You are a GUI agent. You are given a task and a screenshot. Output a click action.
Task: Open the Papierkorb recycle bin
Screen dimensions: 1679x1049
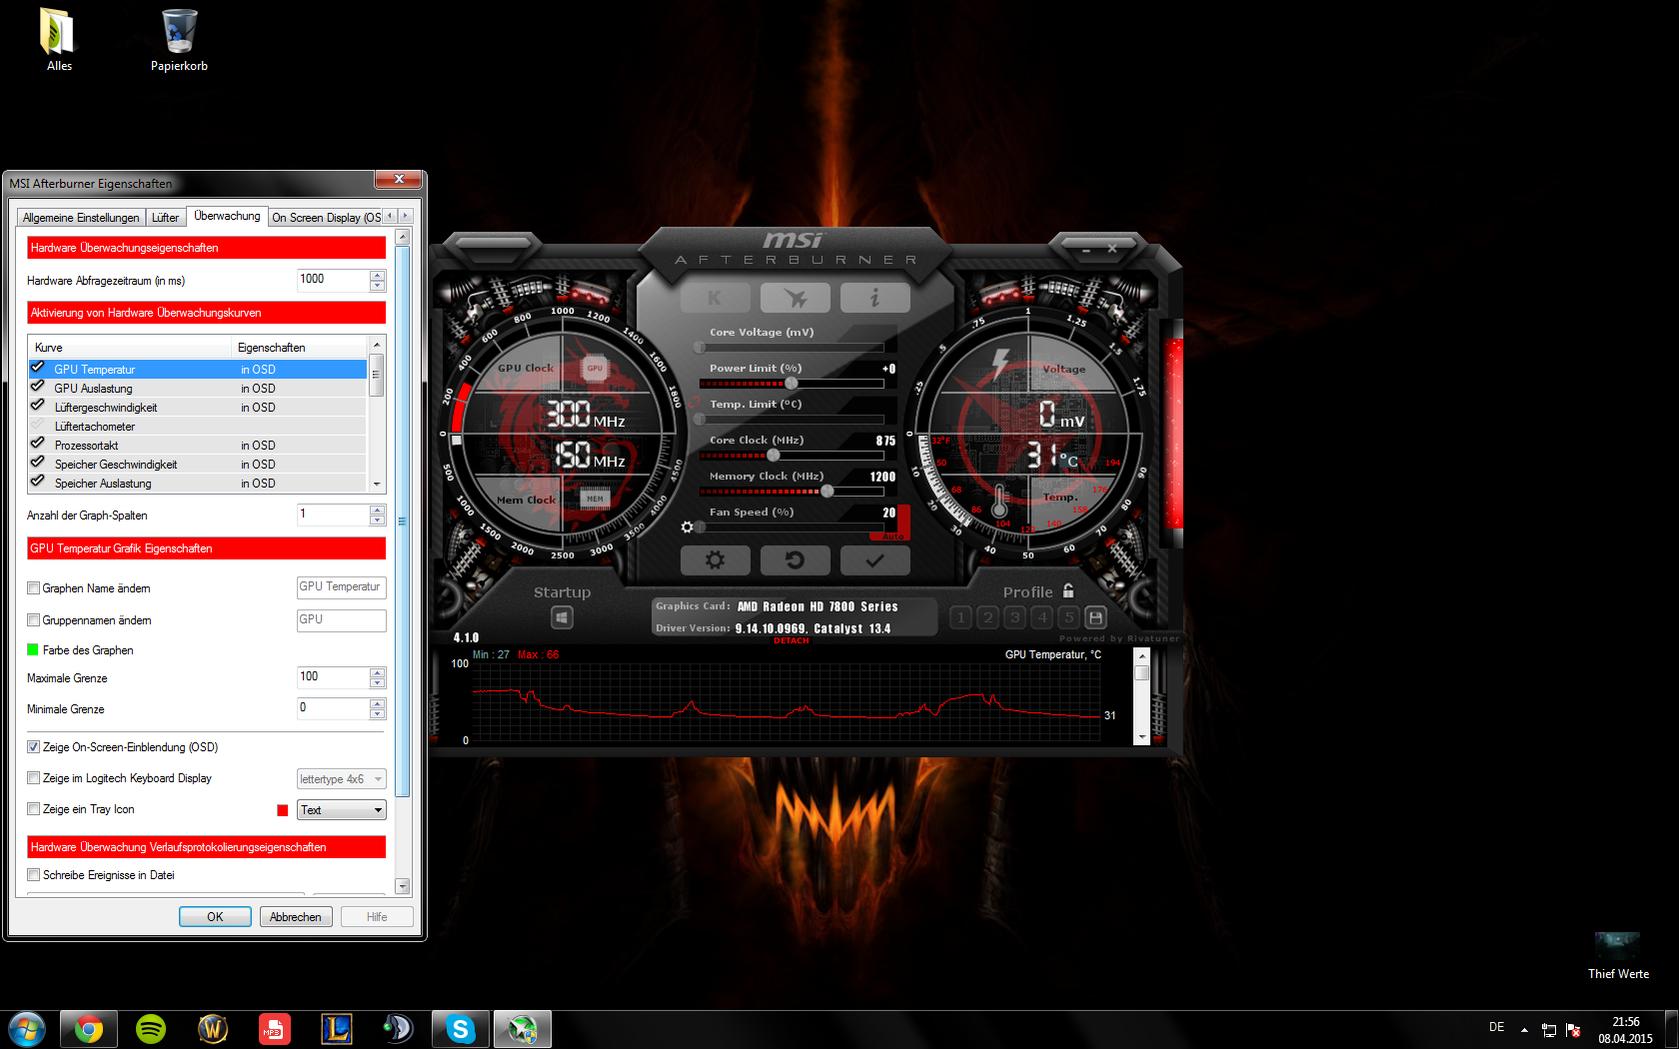(179, 40)
